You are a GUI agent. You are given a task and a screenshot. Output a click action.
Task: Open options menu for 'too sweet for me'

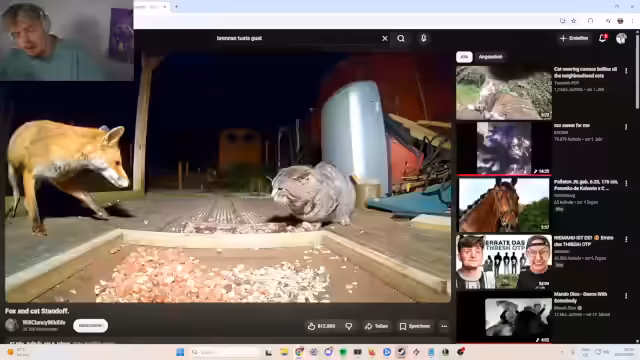coord(626,127)
